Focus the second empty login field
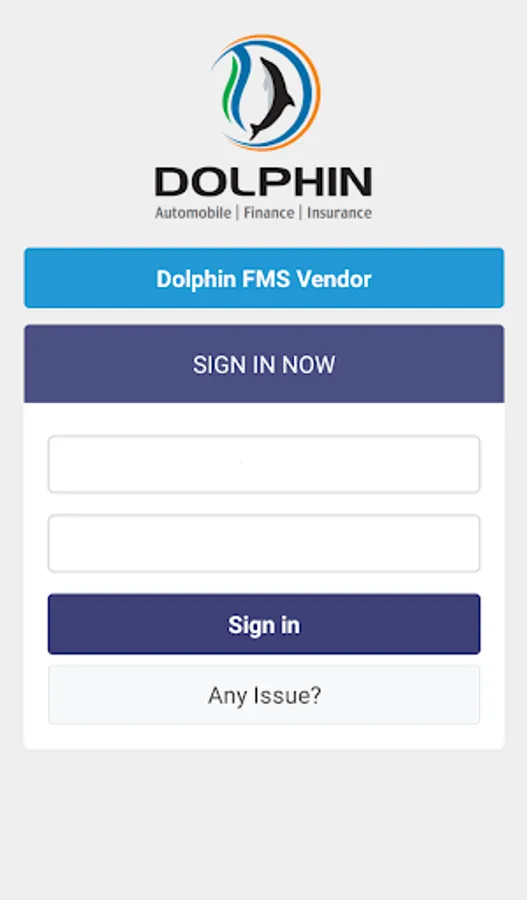The width and height of the screenshot is (527, 900). 264,544
